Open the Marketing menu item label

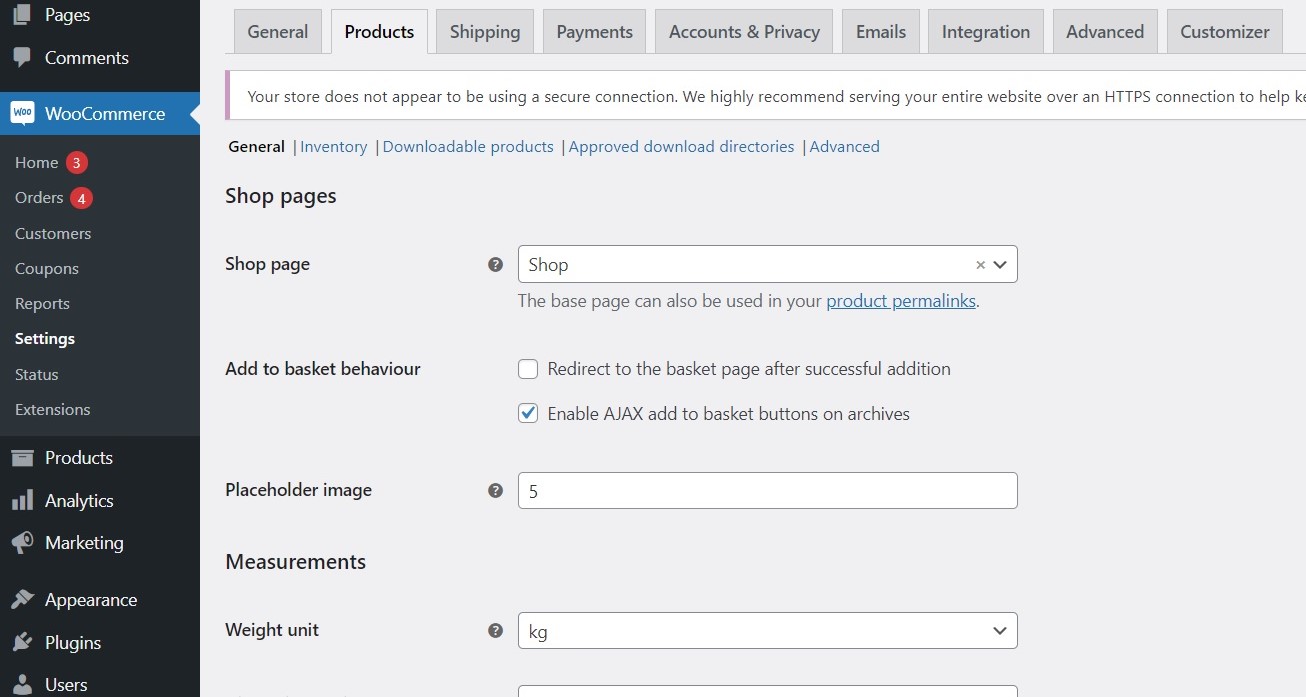[x=84, y=543]
